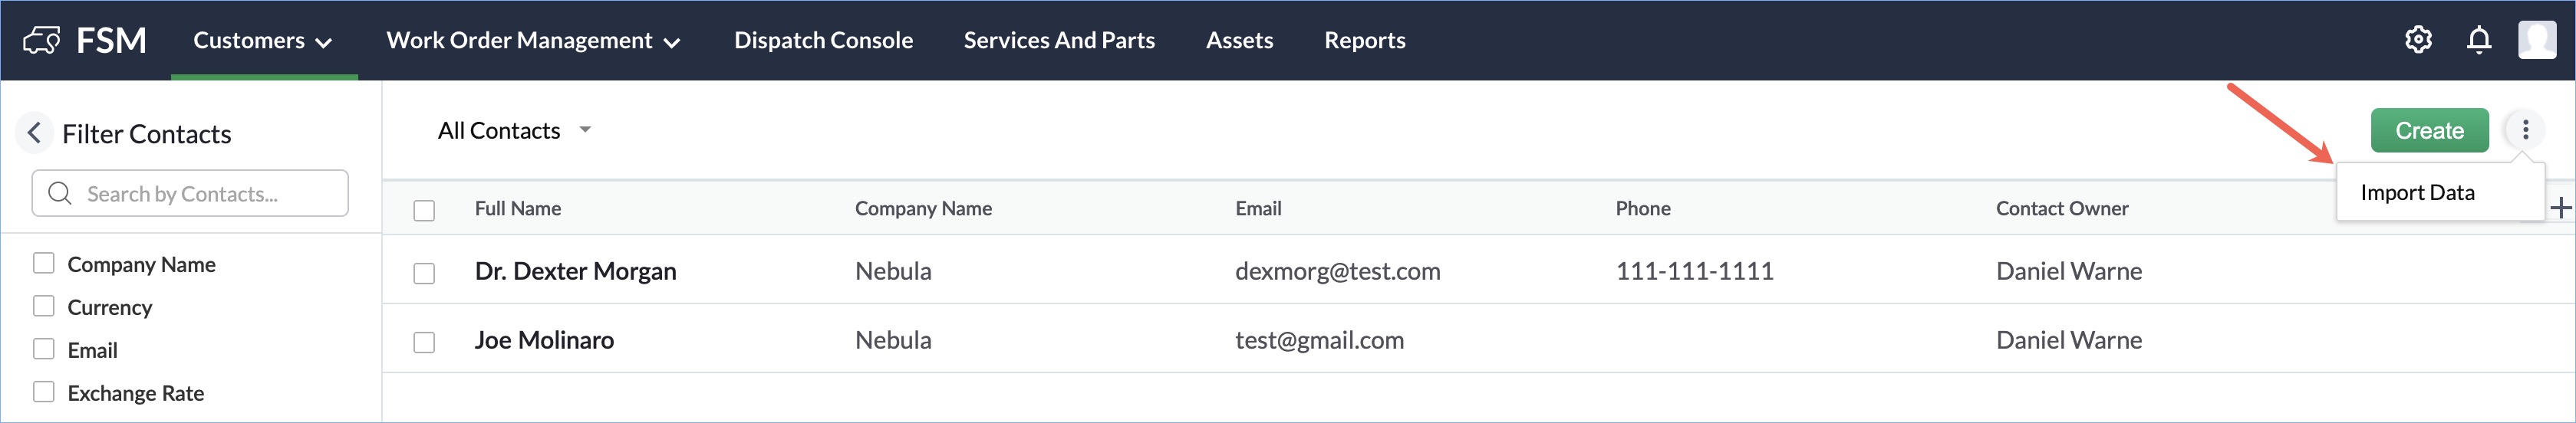
Task: Click the user profile avatar
Action: pyautogui.click(x=2536, y=40)
